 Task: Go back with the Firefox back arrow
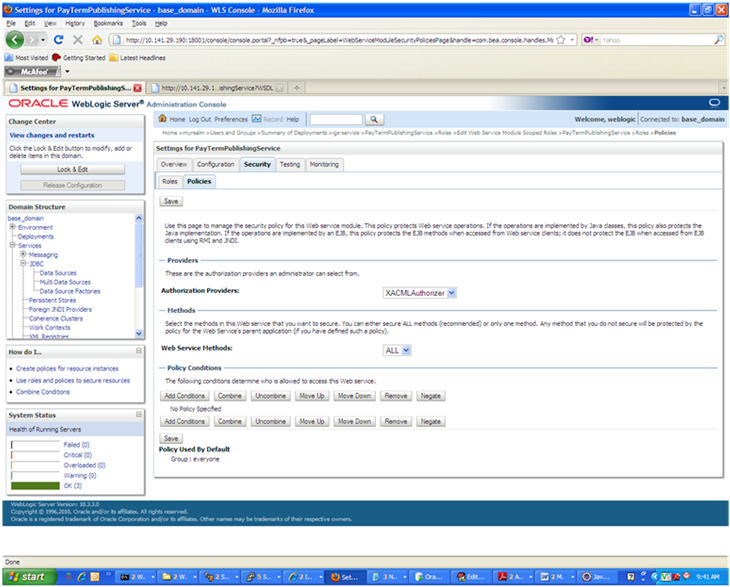[15, 40]
